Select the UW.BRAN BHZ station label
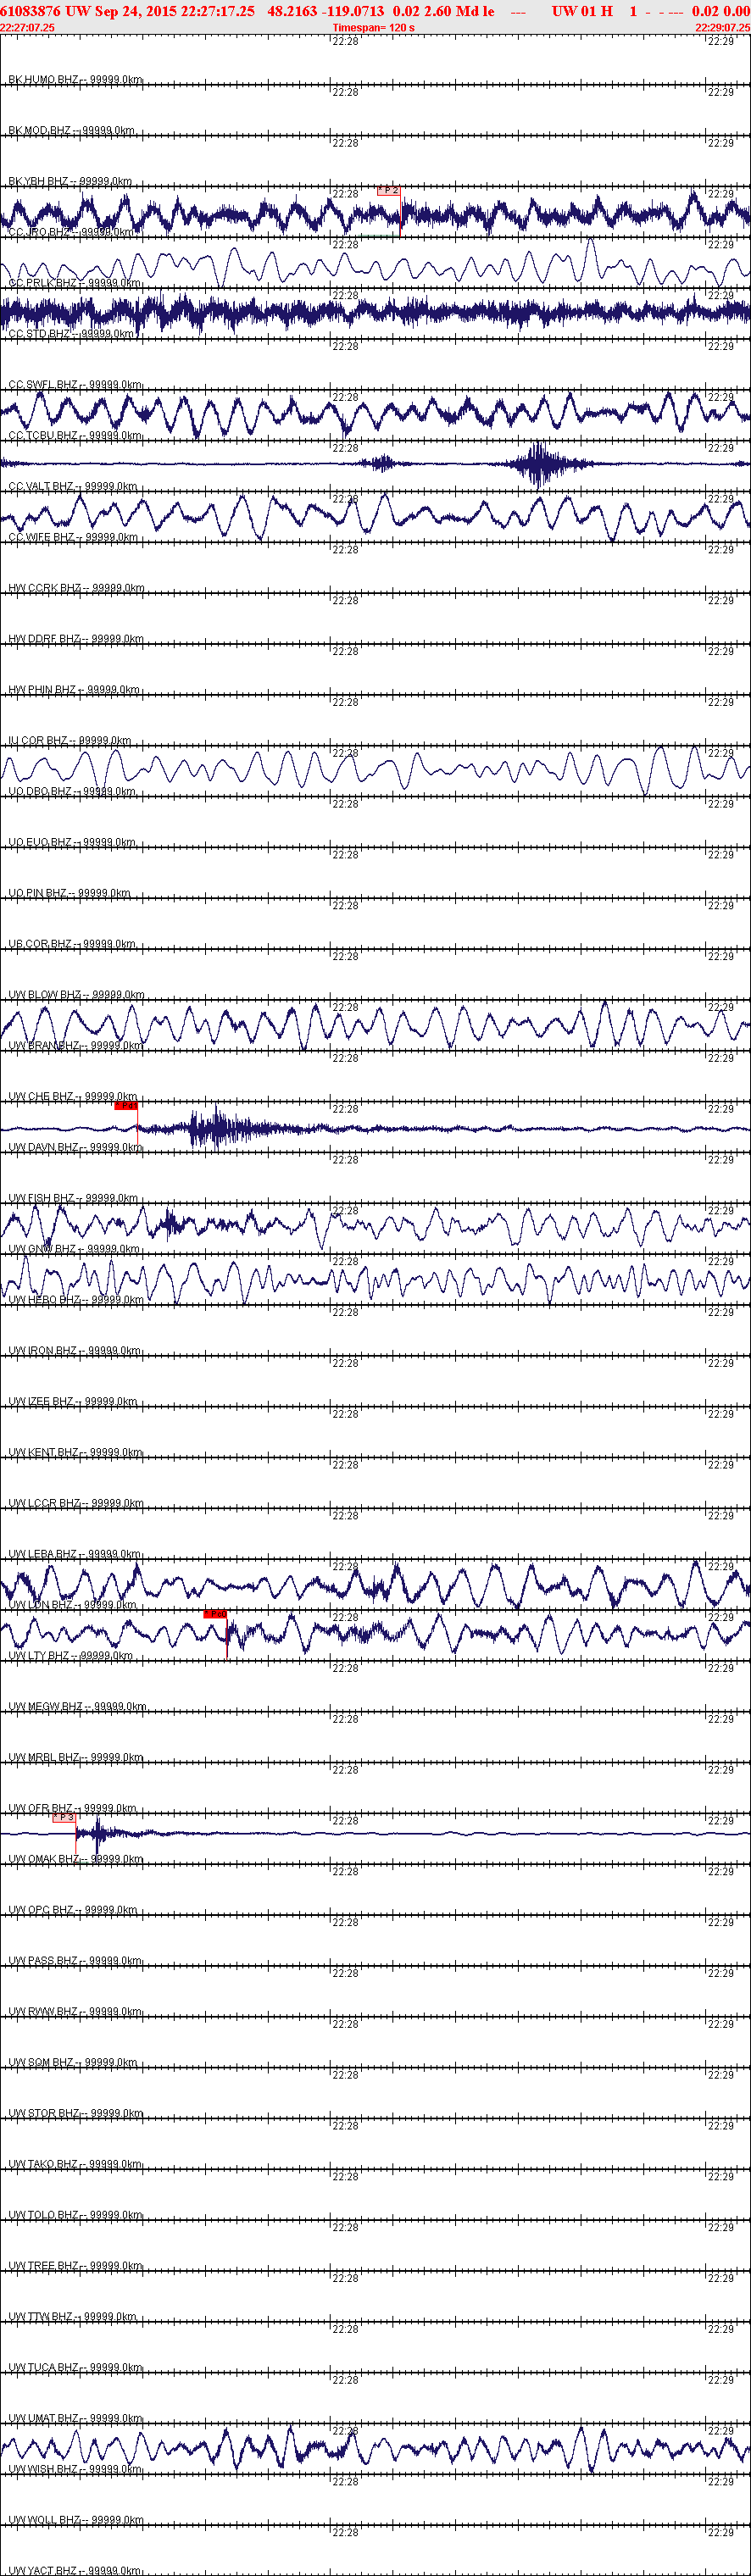751x2576 pixels. (x=75, y=1046)
